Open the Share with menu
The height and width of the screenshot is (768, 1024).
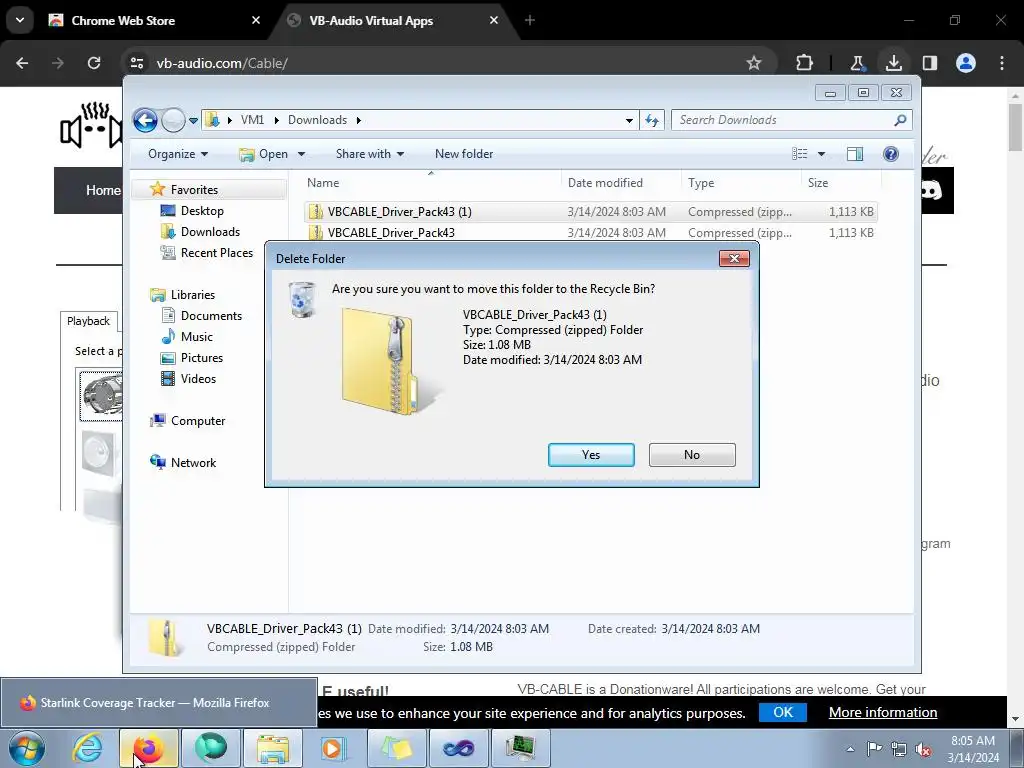[370, 154]
